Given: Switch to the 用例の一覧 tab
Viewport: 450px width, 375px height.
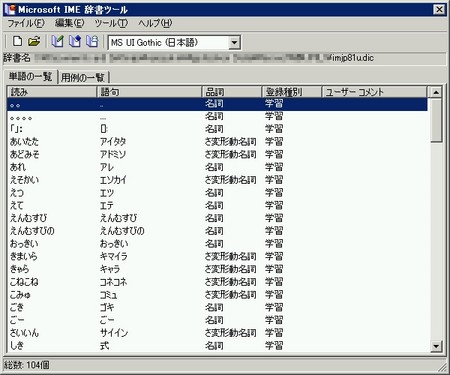Looking at the screenshot, I should click(x=83, y=77).
